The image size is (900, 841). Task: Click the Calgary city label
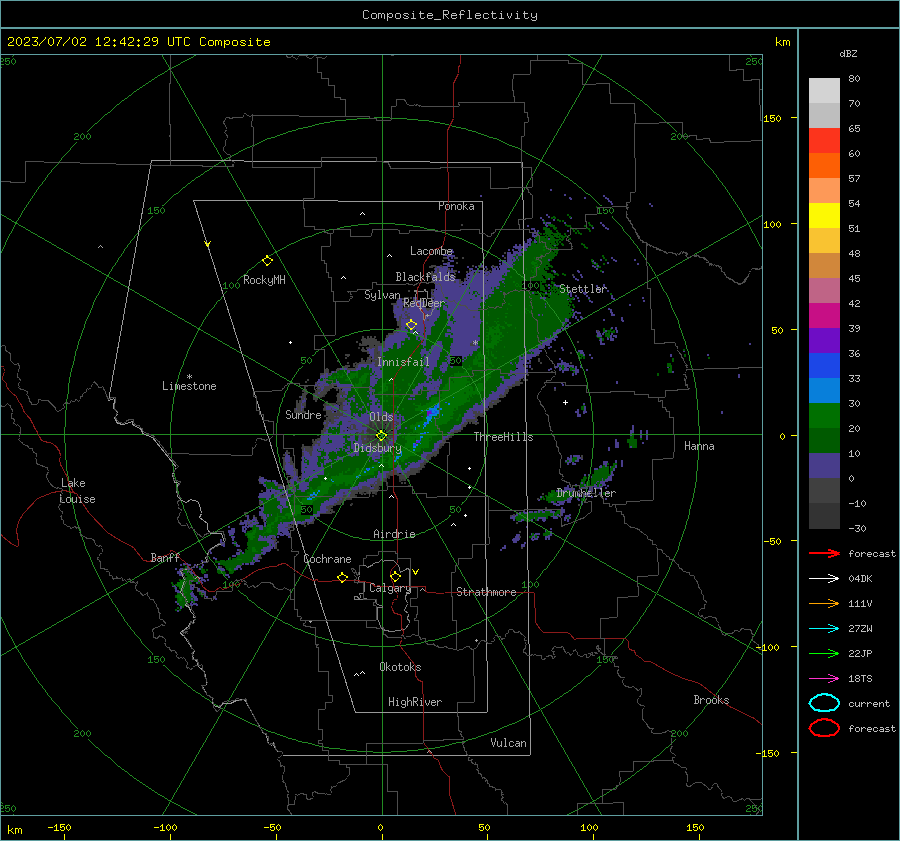[390, 588]
